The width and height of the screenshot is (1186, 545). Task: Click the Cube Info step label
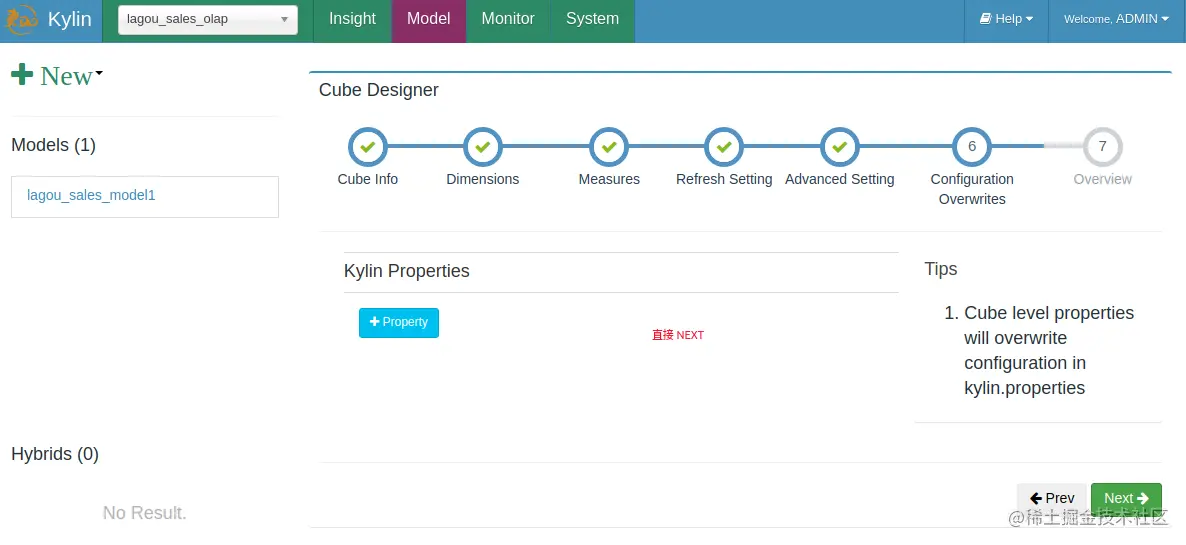point(368,180)
